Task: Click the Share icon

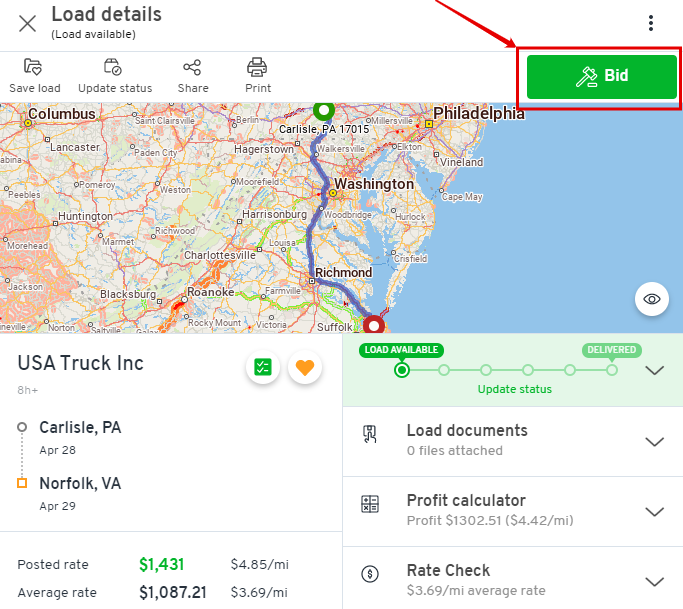Action: coord(192,68)
